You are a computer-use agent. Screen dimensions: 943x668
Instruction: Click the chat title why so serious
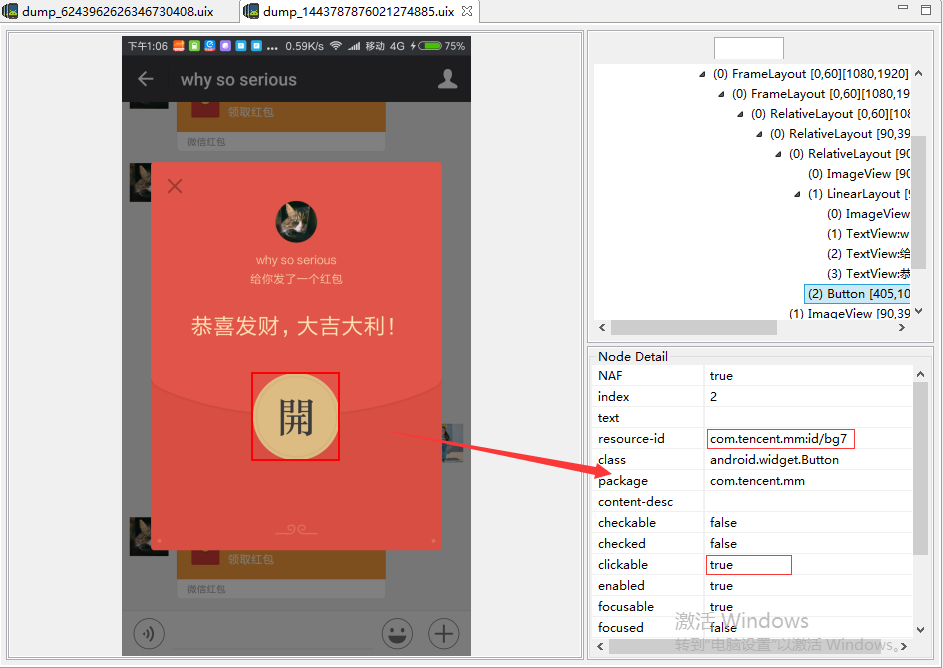pyautogui.click(x=239, y=79)
